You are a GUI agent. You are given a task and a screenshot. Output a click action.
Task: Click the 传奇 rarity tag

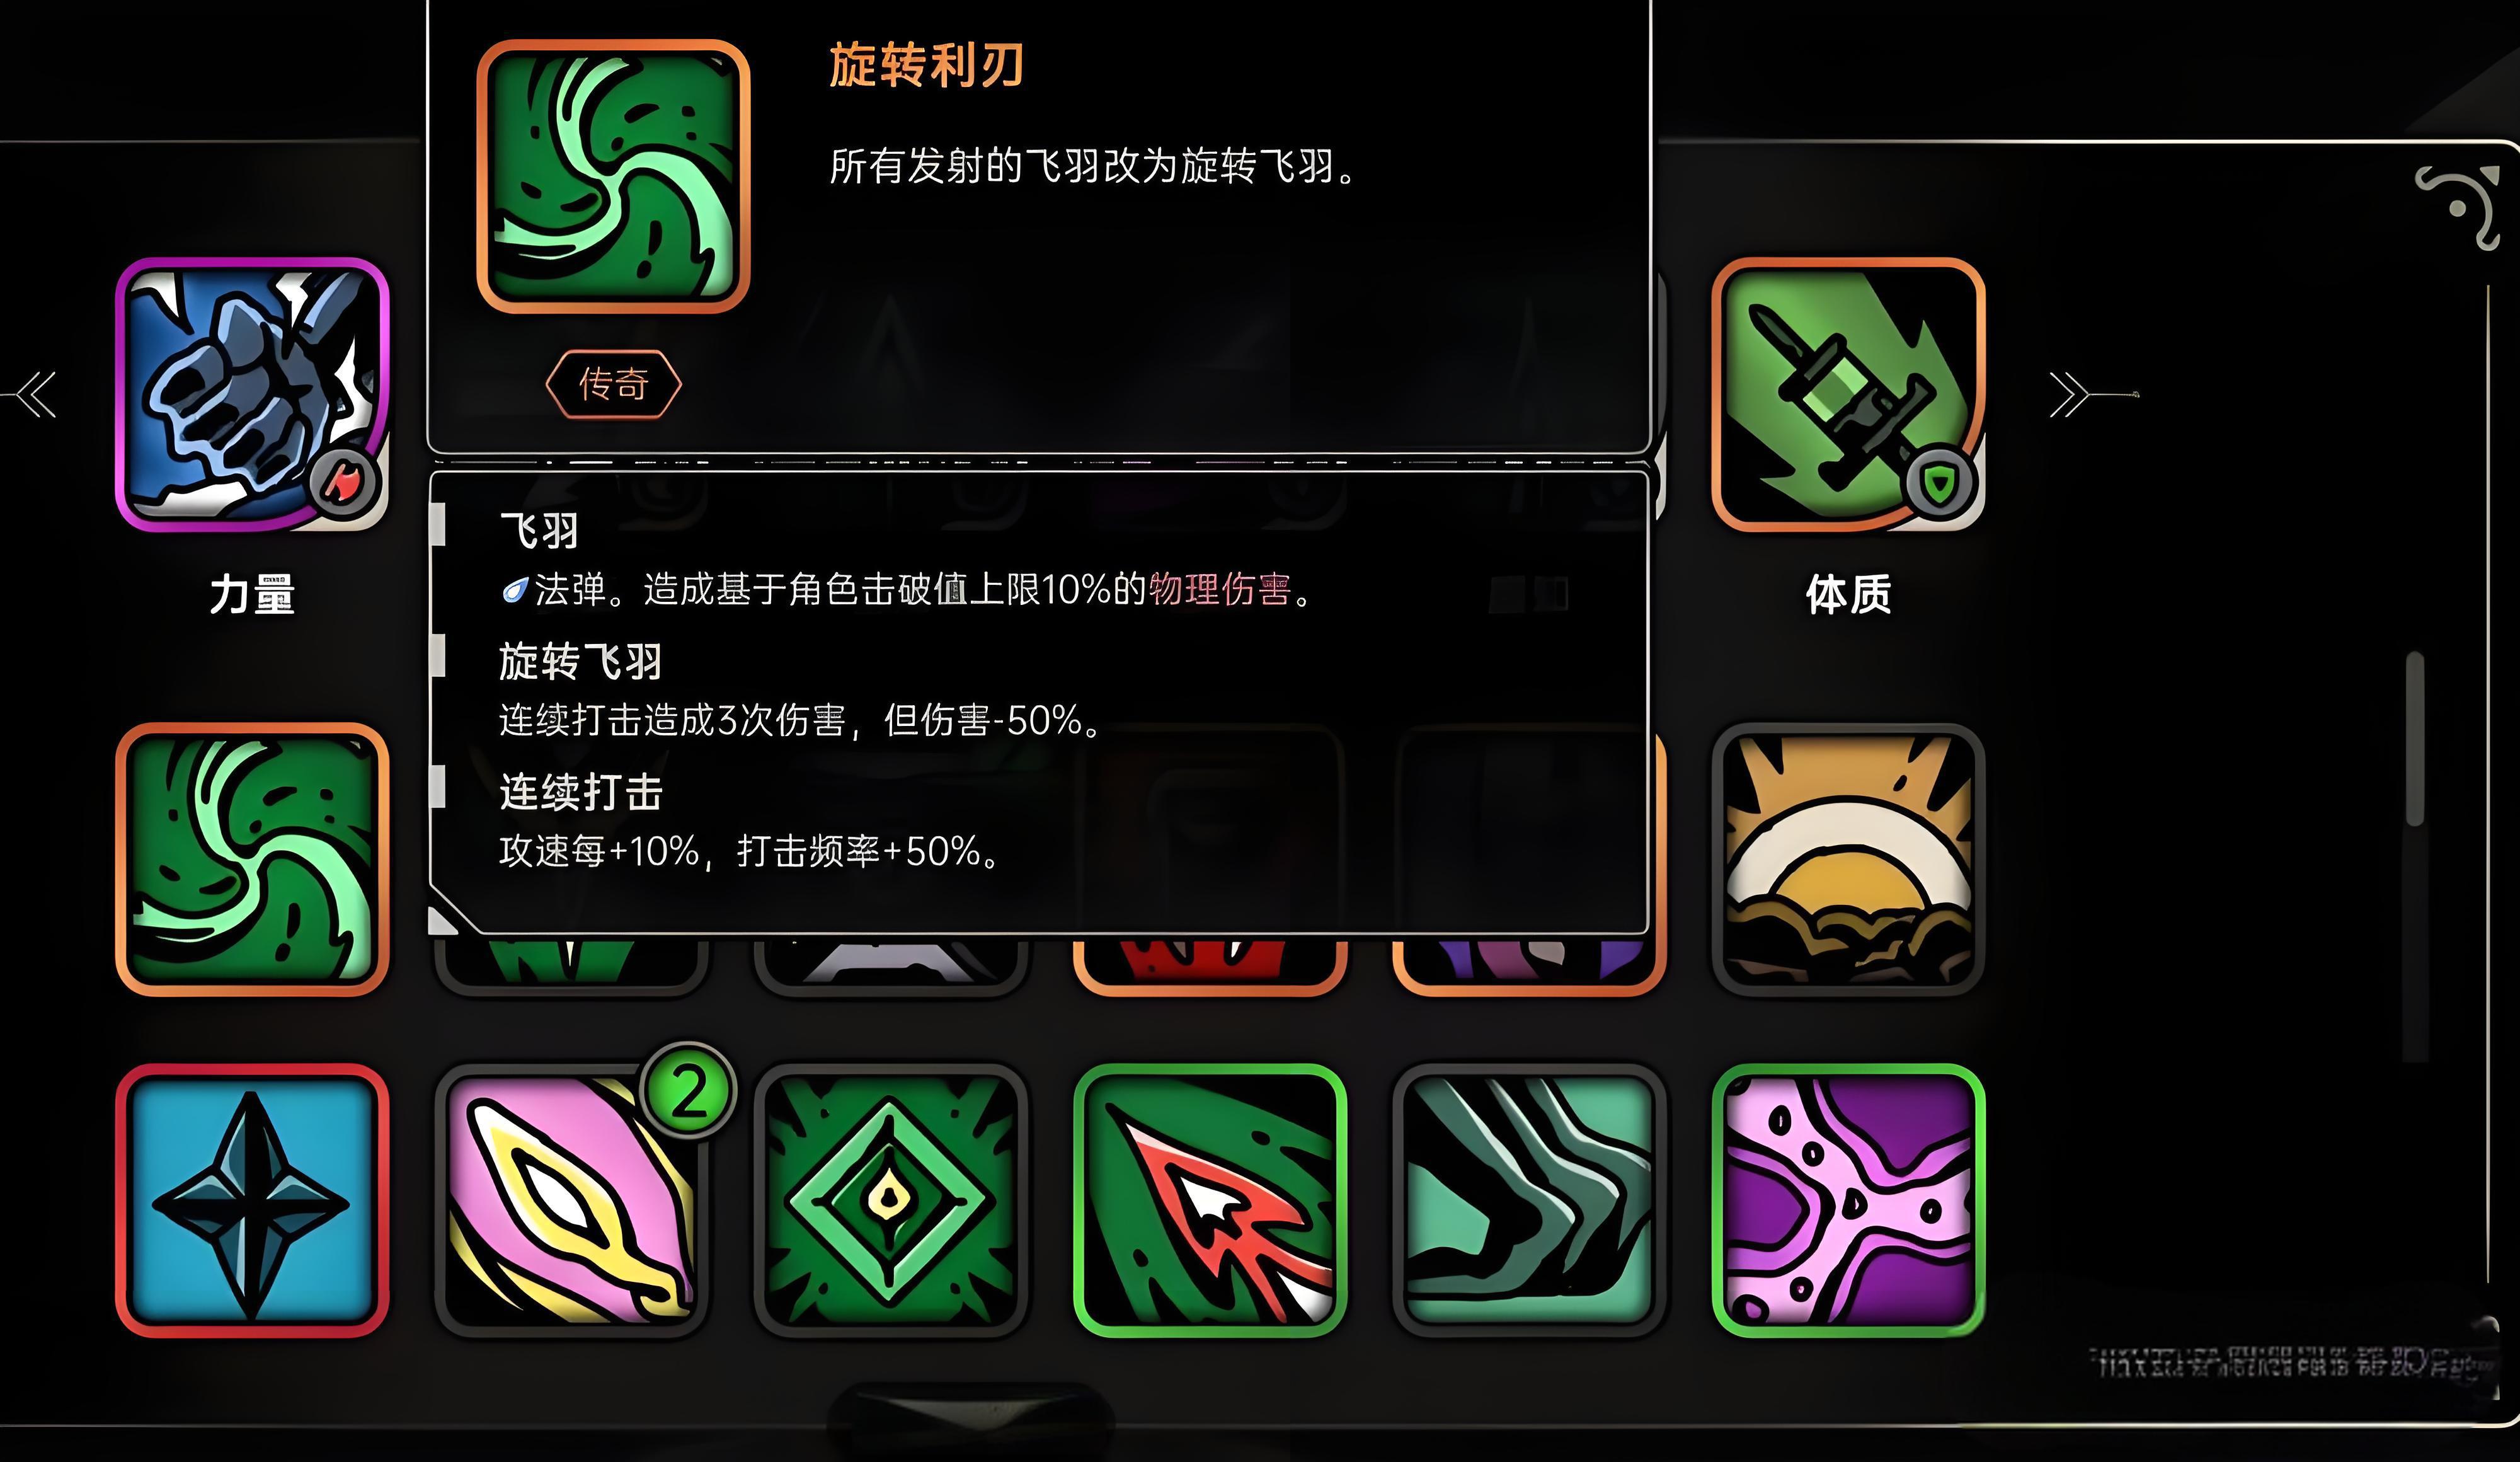click(613, 384)
